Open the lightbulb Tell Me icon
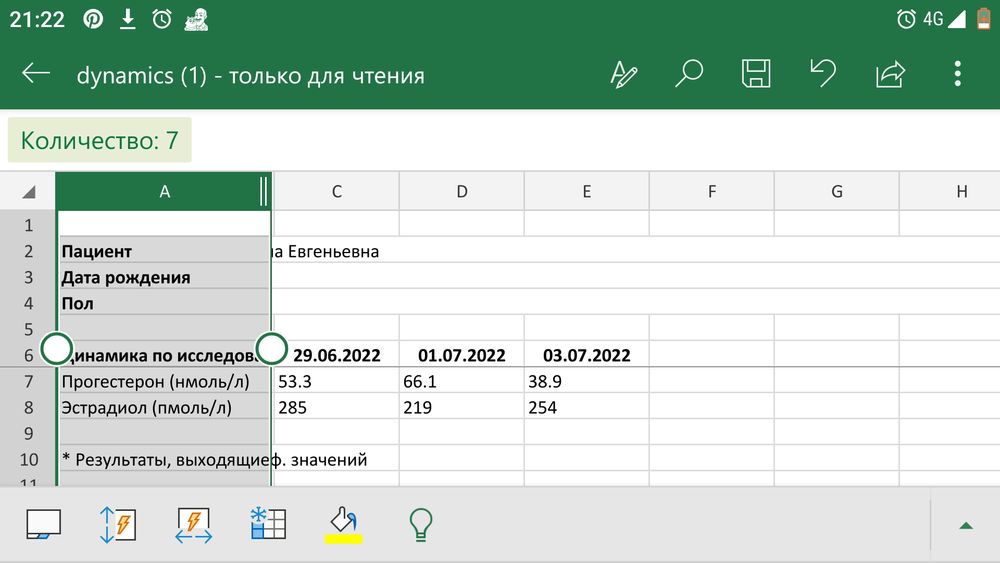The image size is (1000, 563). coord(420,525)
